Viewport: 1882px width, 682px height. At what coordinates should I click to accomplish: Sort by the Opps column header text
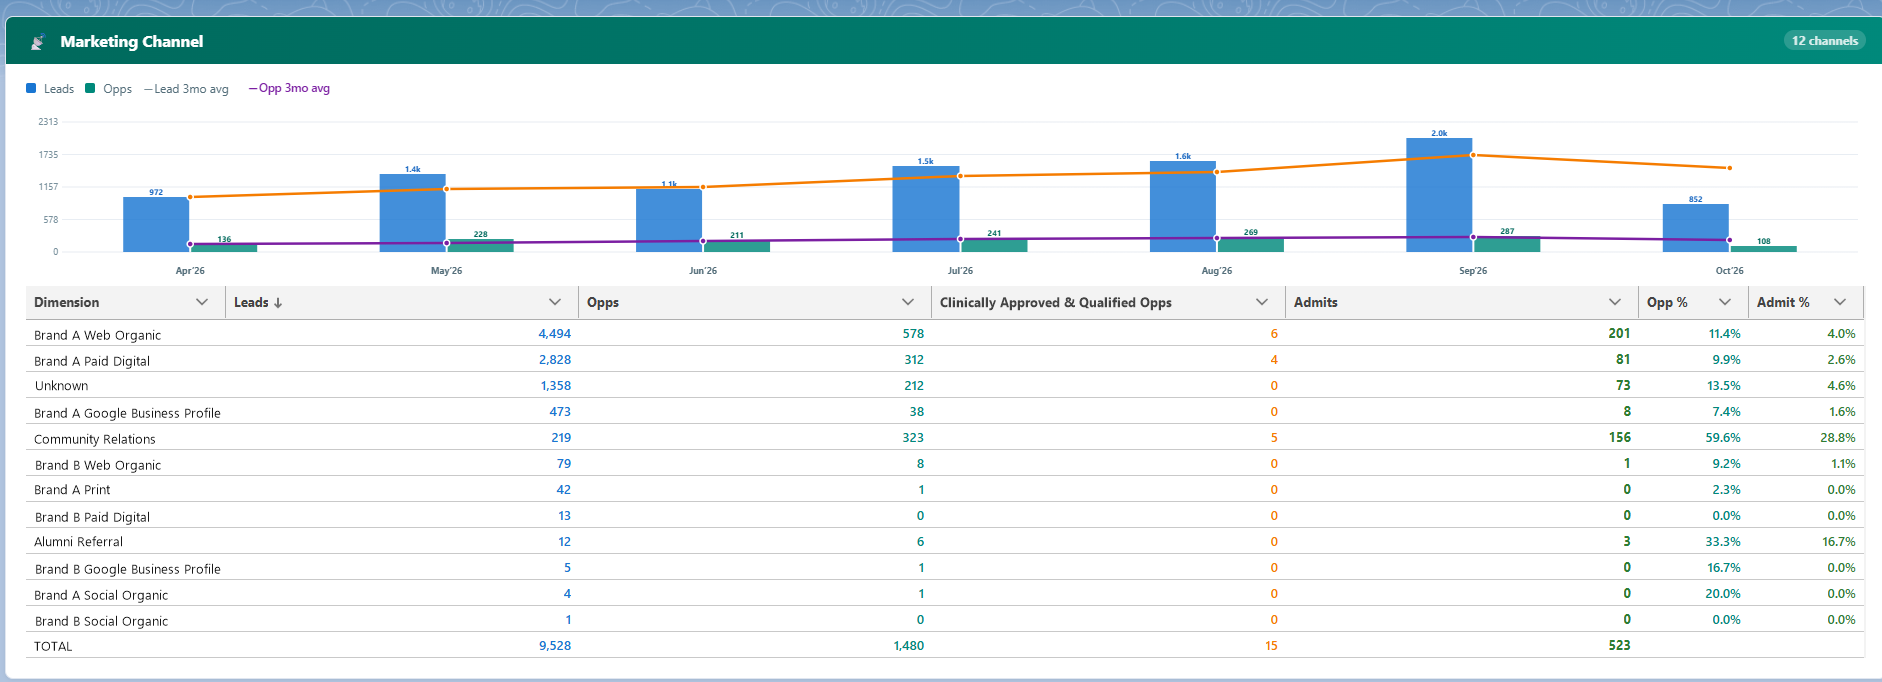pos(603,302)
